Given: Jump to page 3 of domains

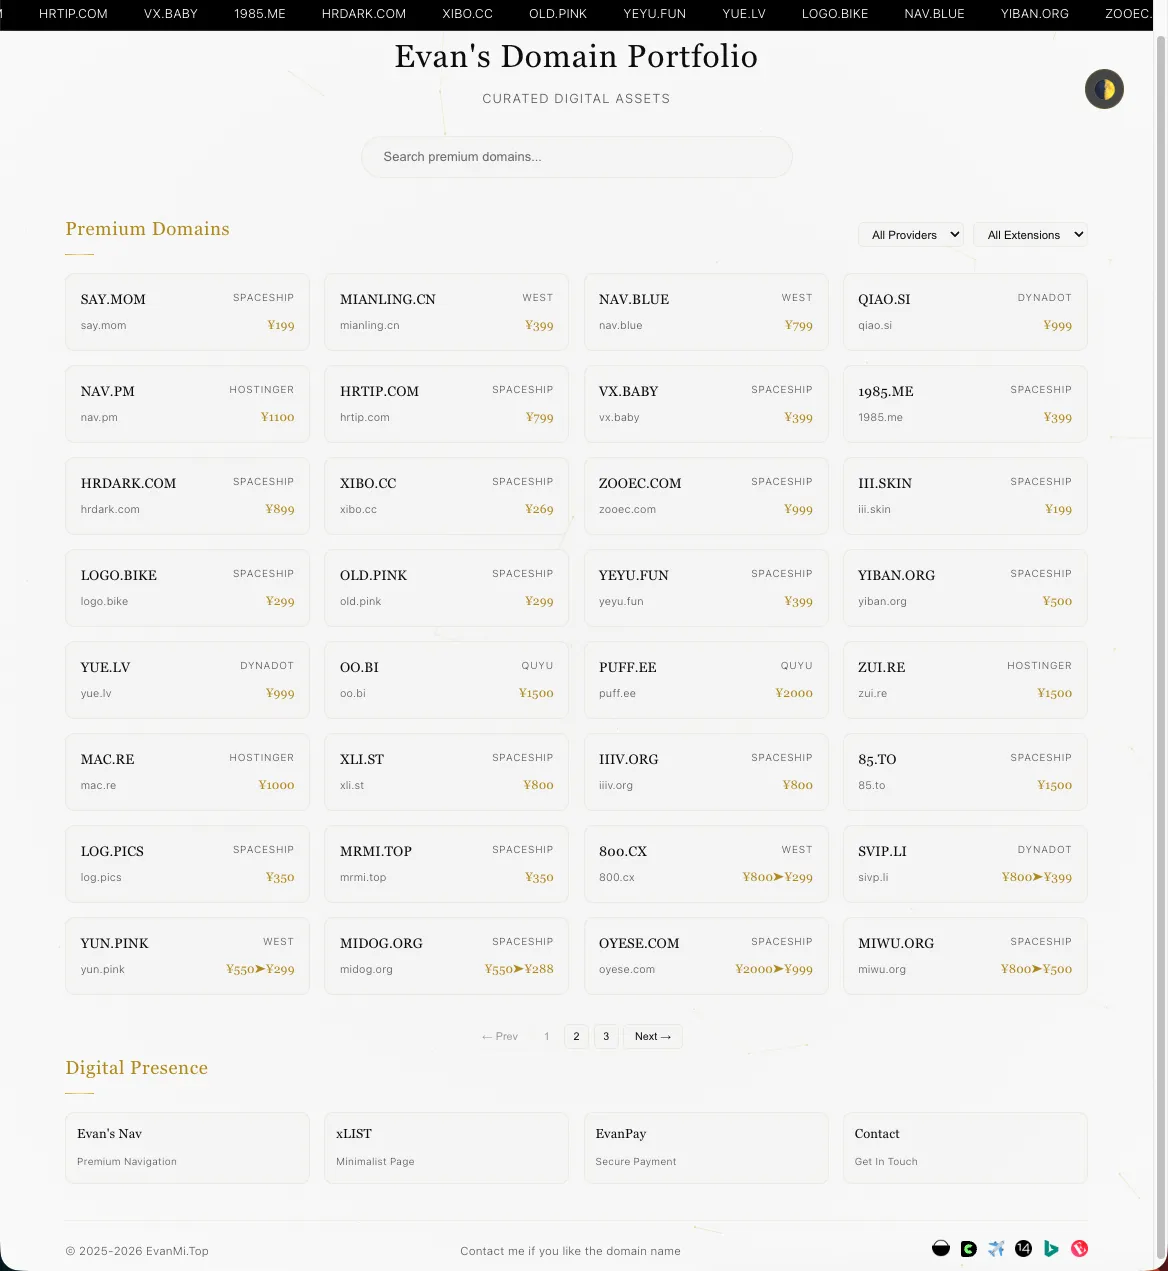Looking at the screenshot, I should [606, 1036].
